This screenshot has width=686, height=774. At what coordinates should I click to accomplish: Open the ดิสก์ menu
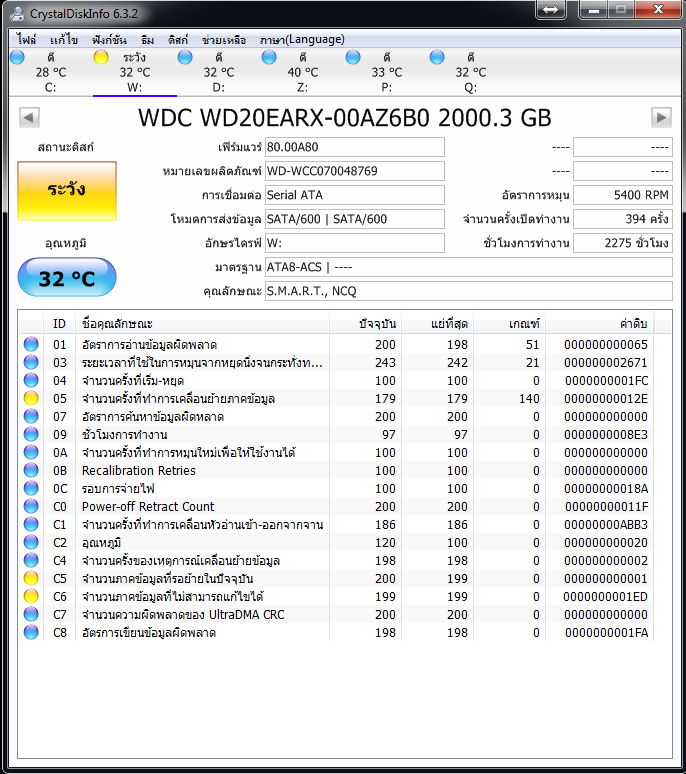point(178,39)
